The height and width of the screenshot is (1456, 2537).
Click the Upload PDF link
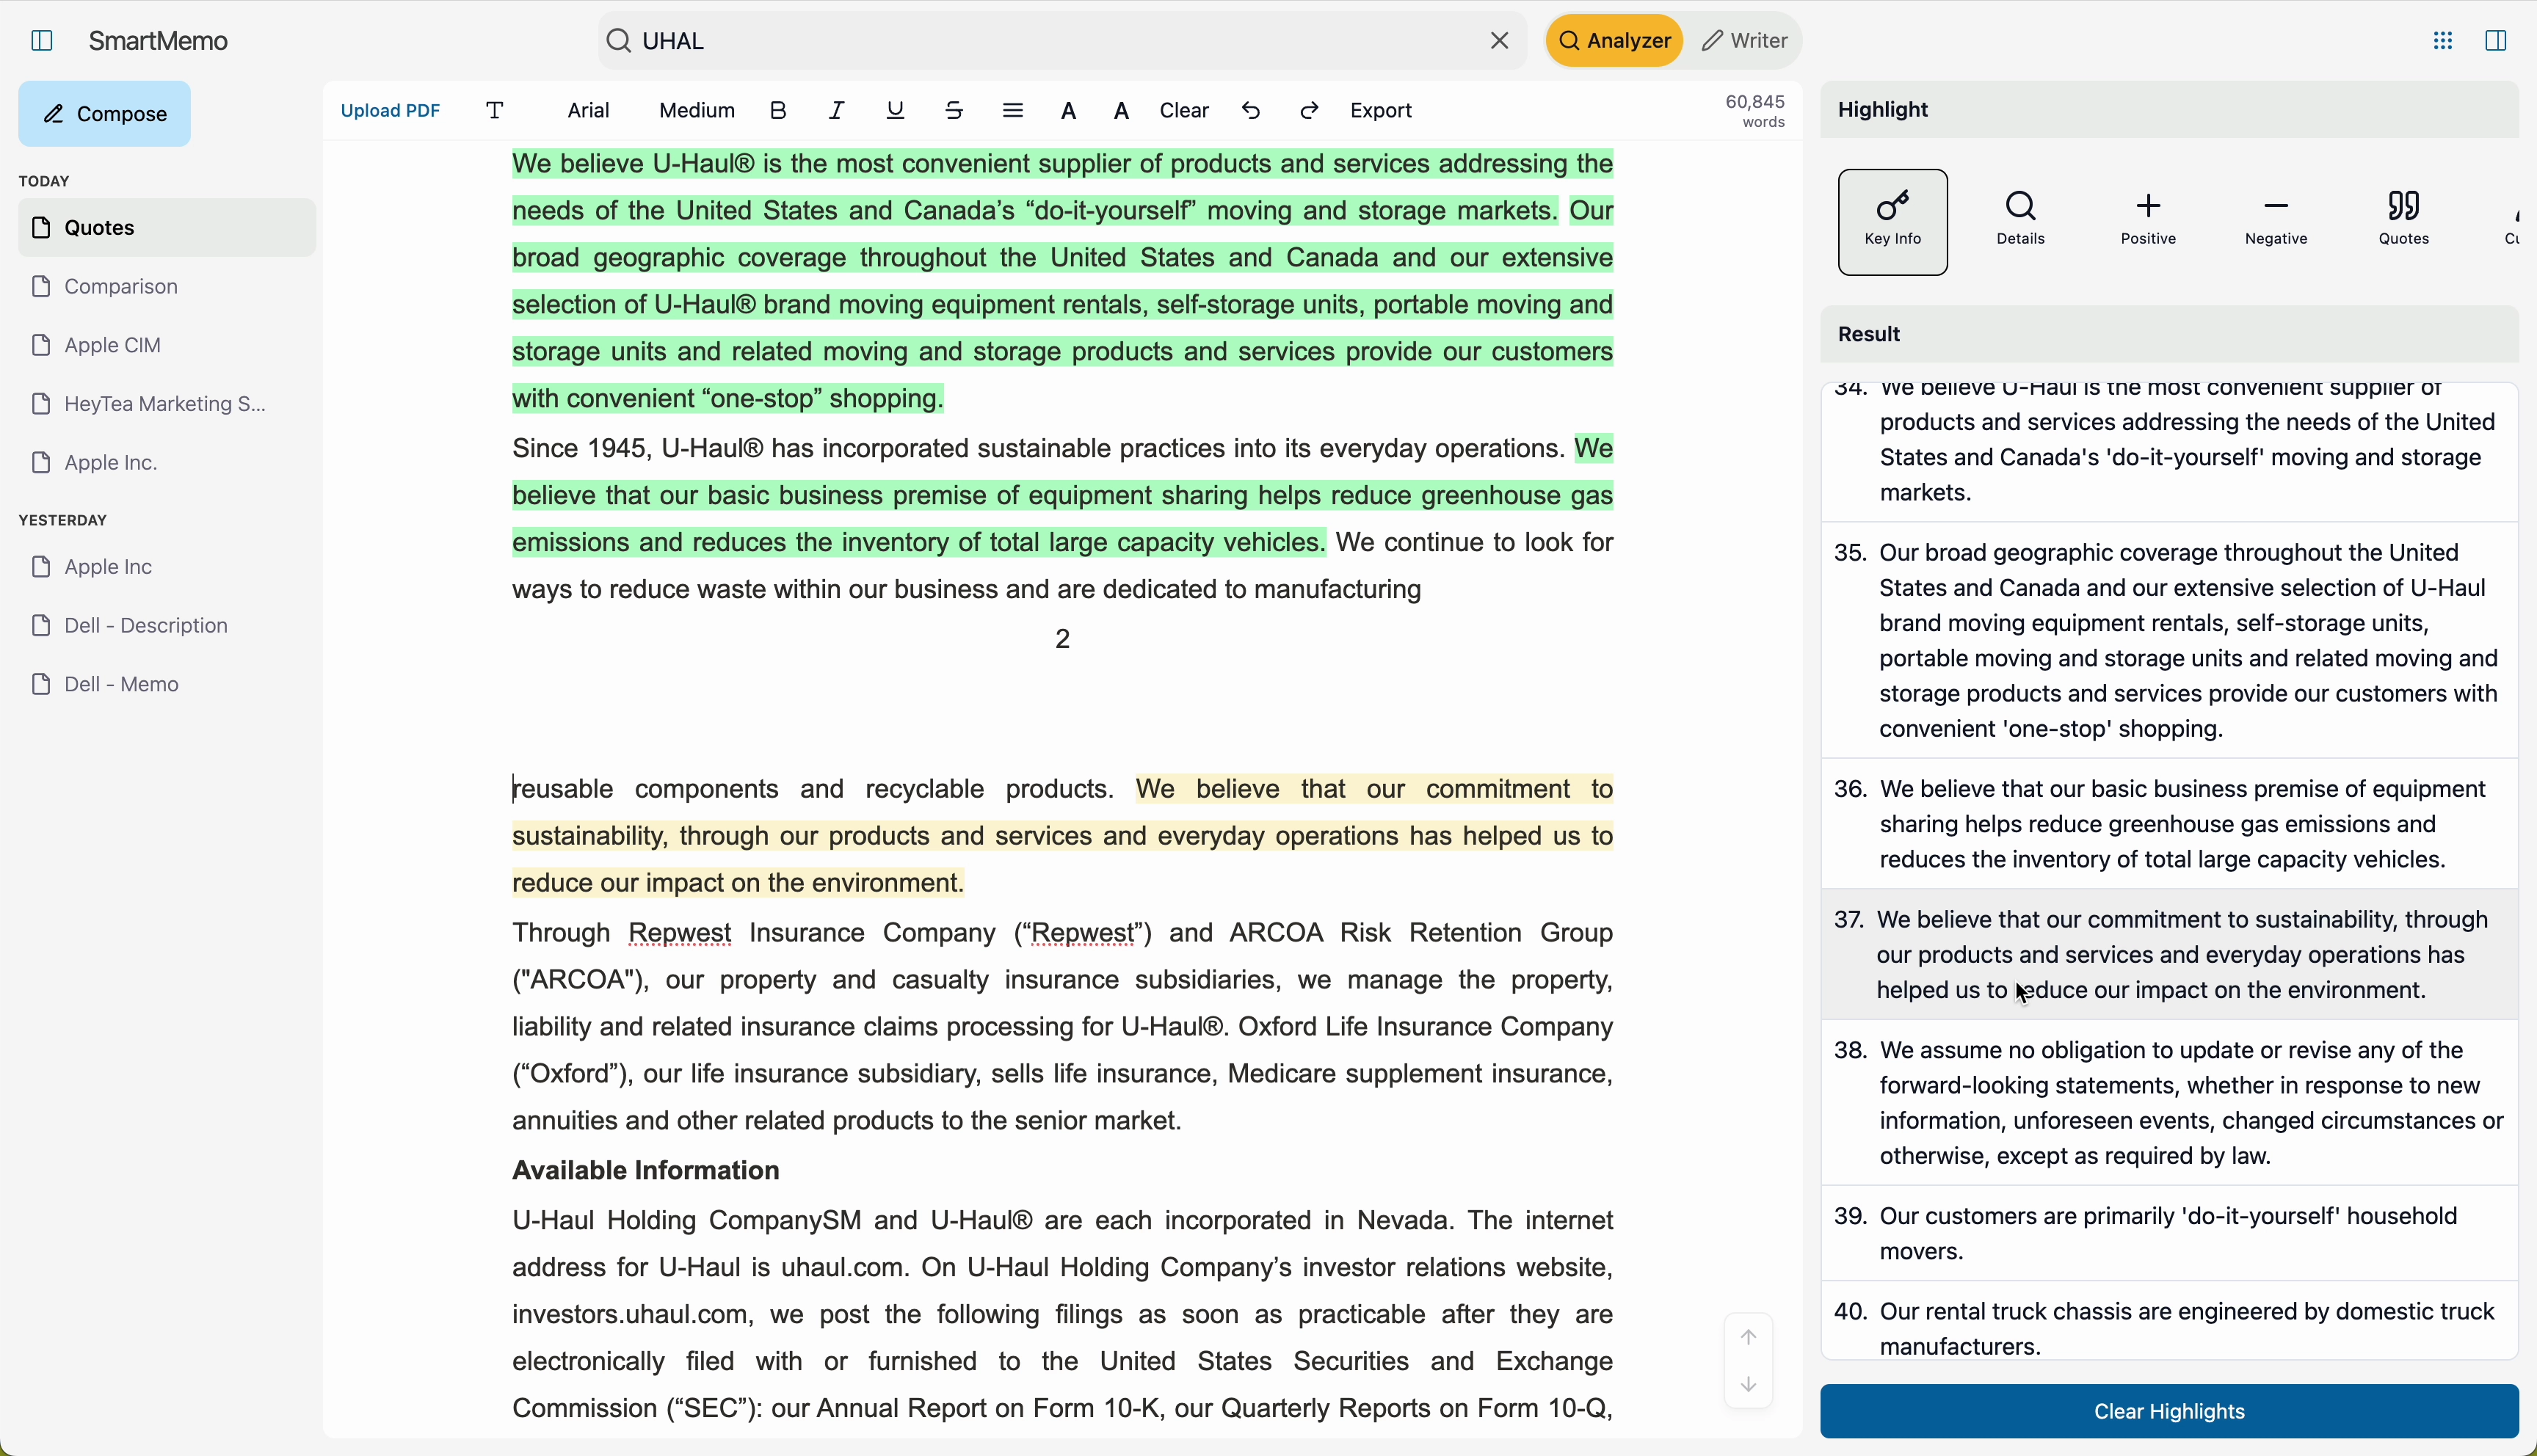(x=390, y=111)
